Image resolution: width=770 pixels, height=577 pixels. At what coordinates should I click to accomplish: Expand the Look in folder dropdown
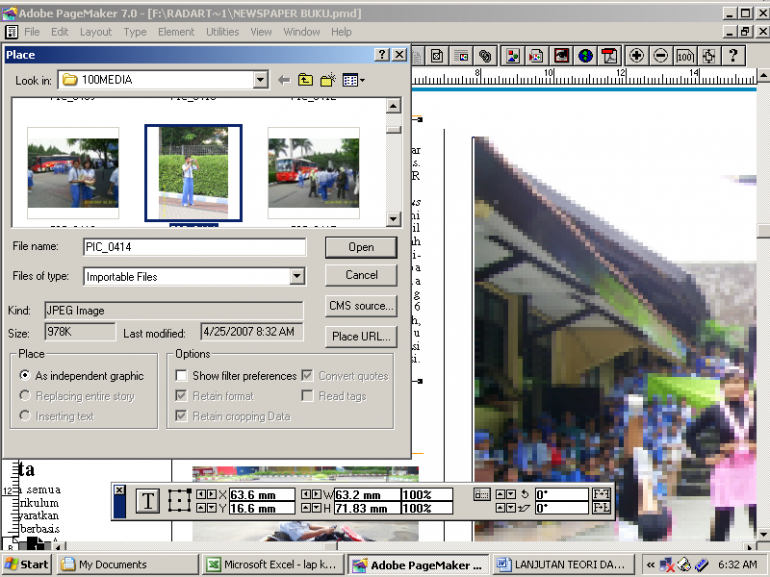point(260,80)
